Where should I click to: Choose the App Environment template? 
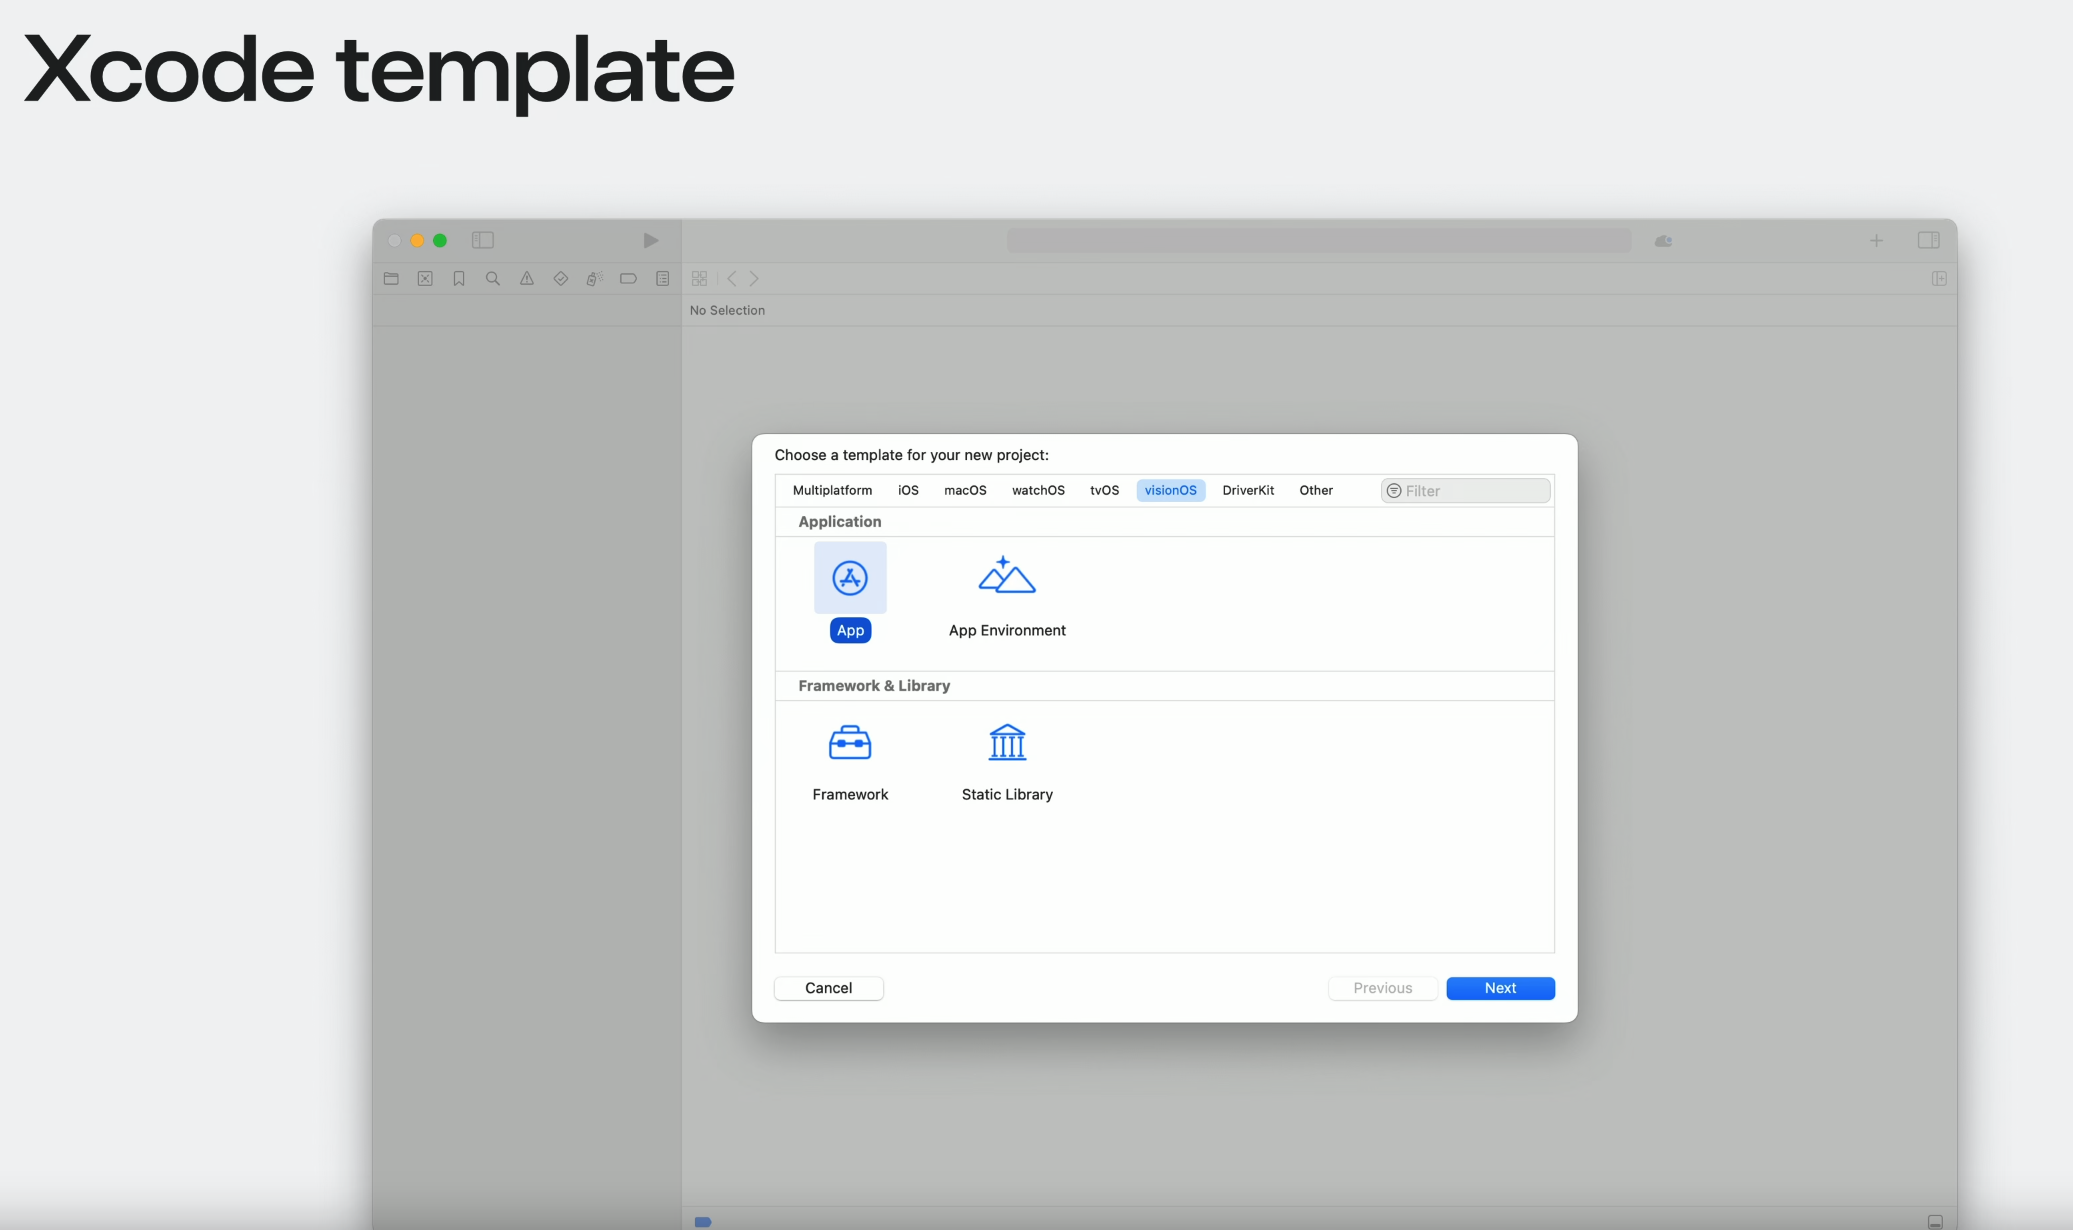click(1006, 577)
